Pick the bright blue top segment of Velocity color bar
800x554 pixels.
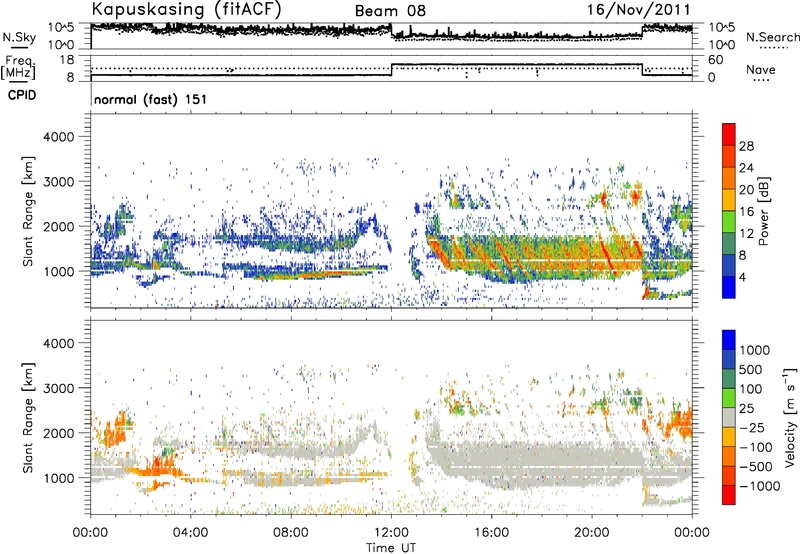click(729, 340)
